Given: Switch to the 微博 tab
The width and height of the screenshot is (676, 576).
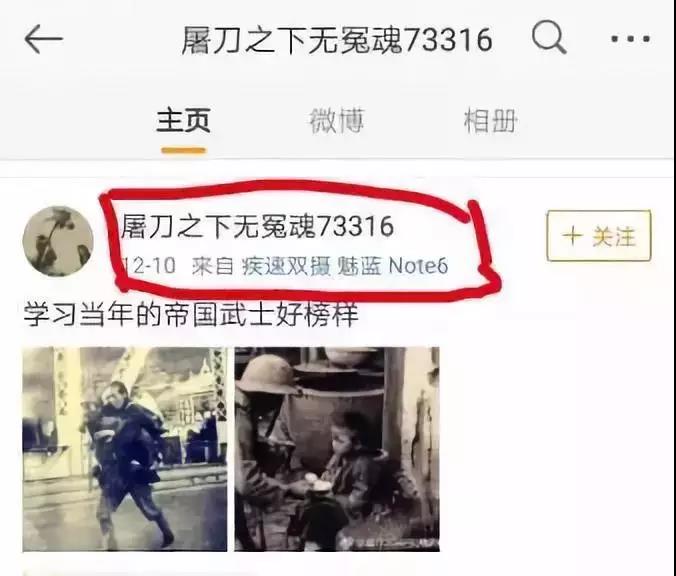Looking at the screenshot, I should (337, 121).
